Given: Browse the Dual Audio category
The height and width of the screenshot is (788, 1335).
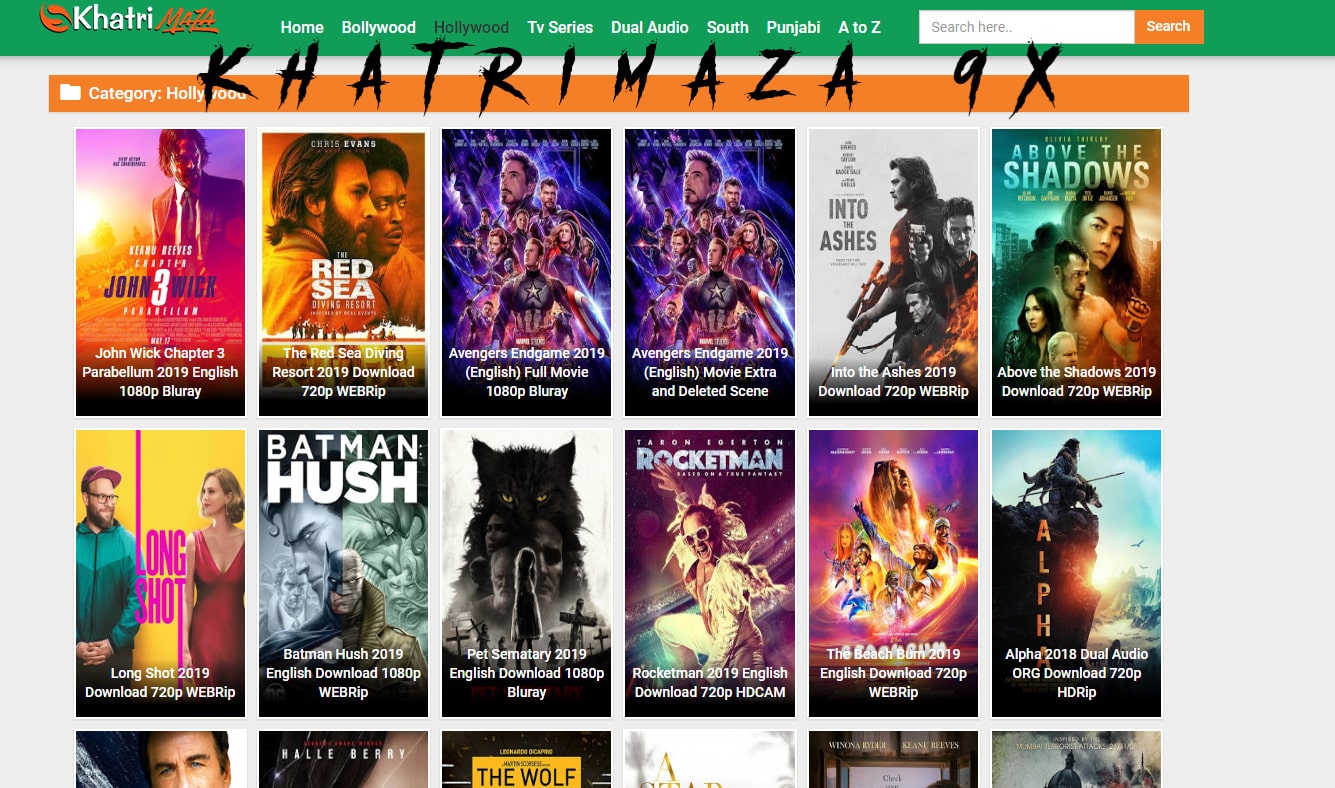Looking at the screenshot, I should click(650, 27).
